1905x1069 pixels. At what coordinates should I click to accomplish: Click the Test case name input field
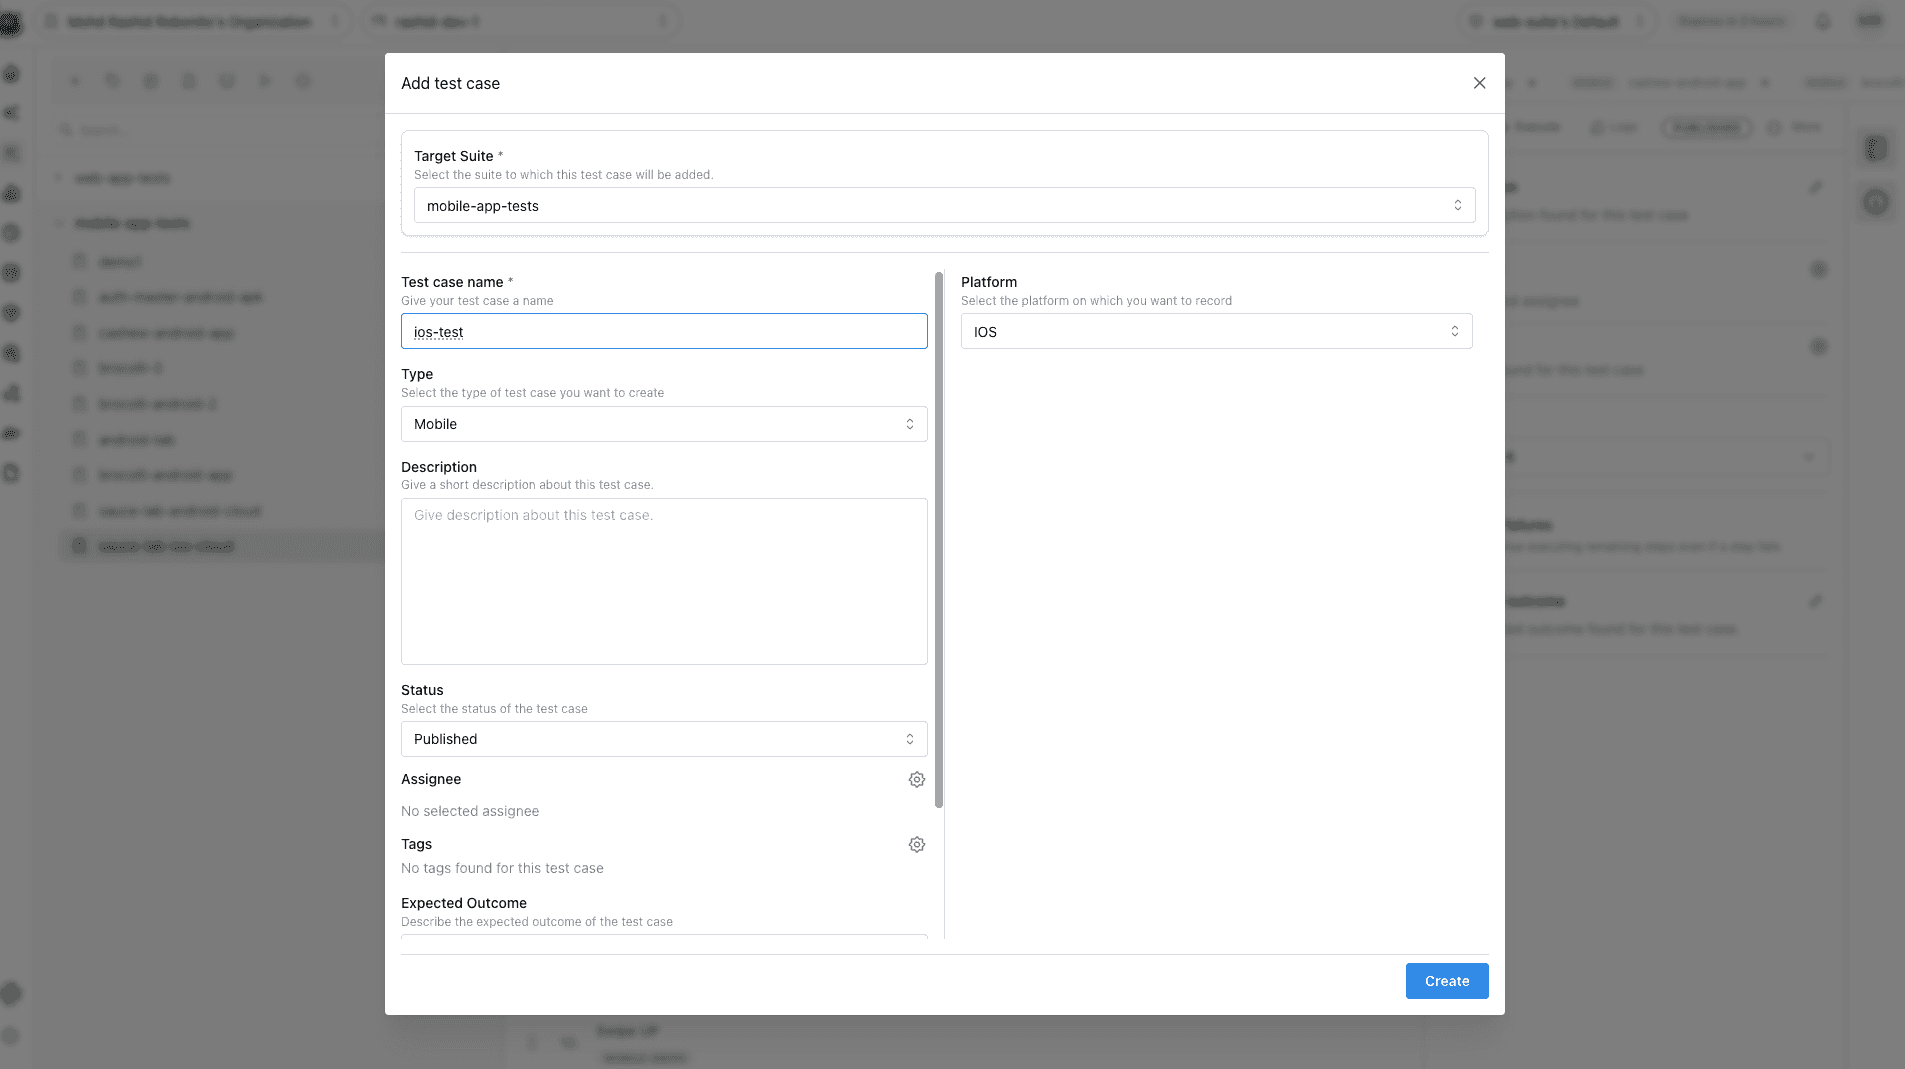(664, 331)
